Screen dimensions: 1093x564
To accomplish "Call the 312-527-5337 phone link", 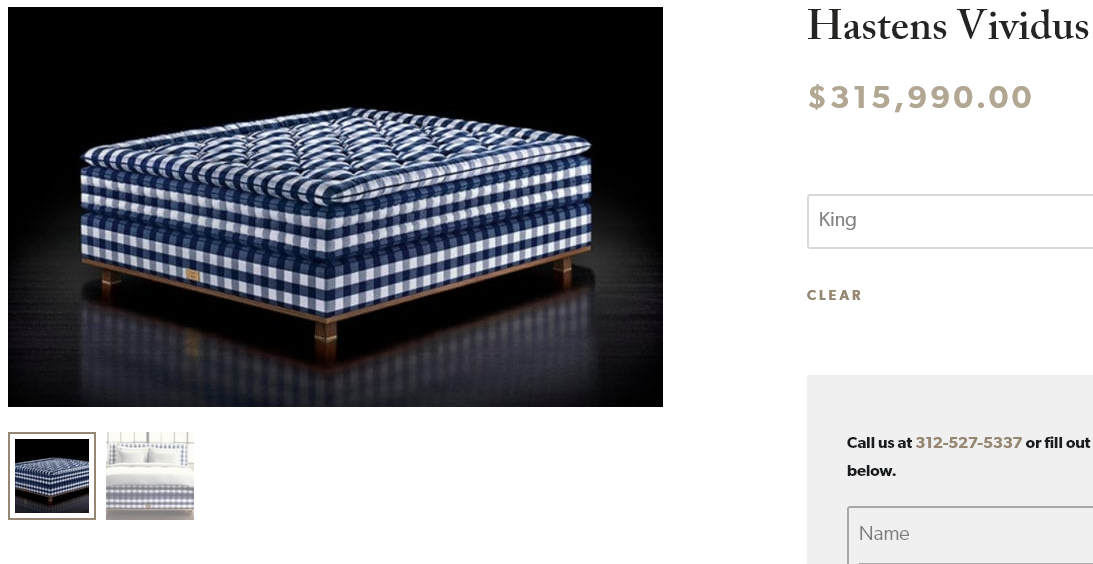I will point(968,443).
